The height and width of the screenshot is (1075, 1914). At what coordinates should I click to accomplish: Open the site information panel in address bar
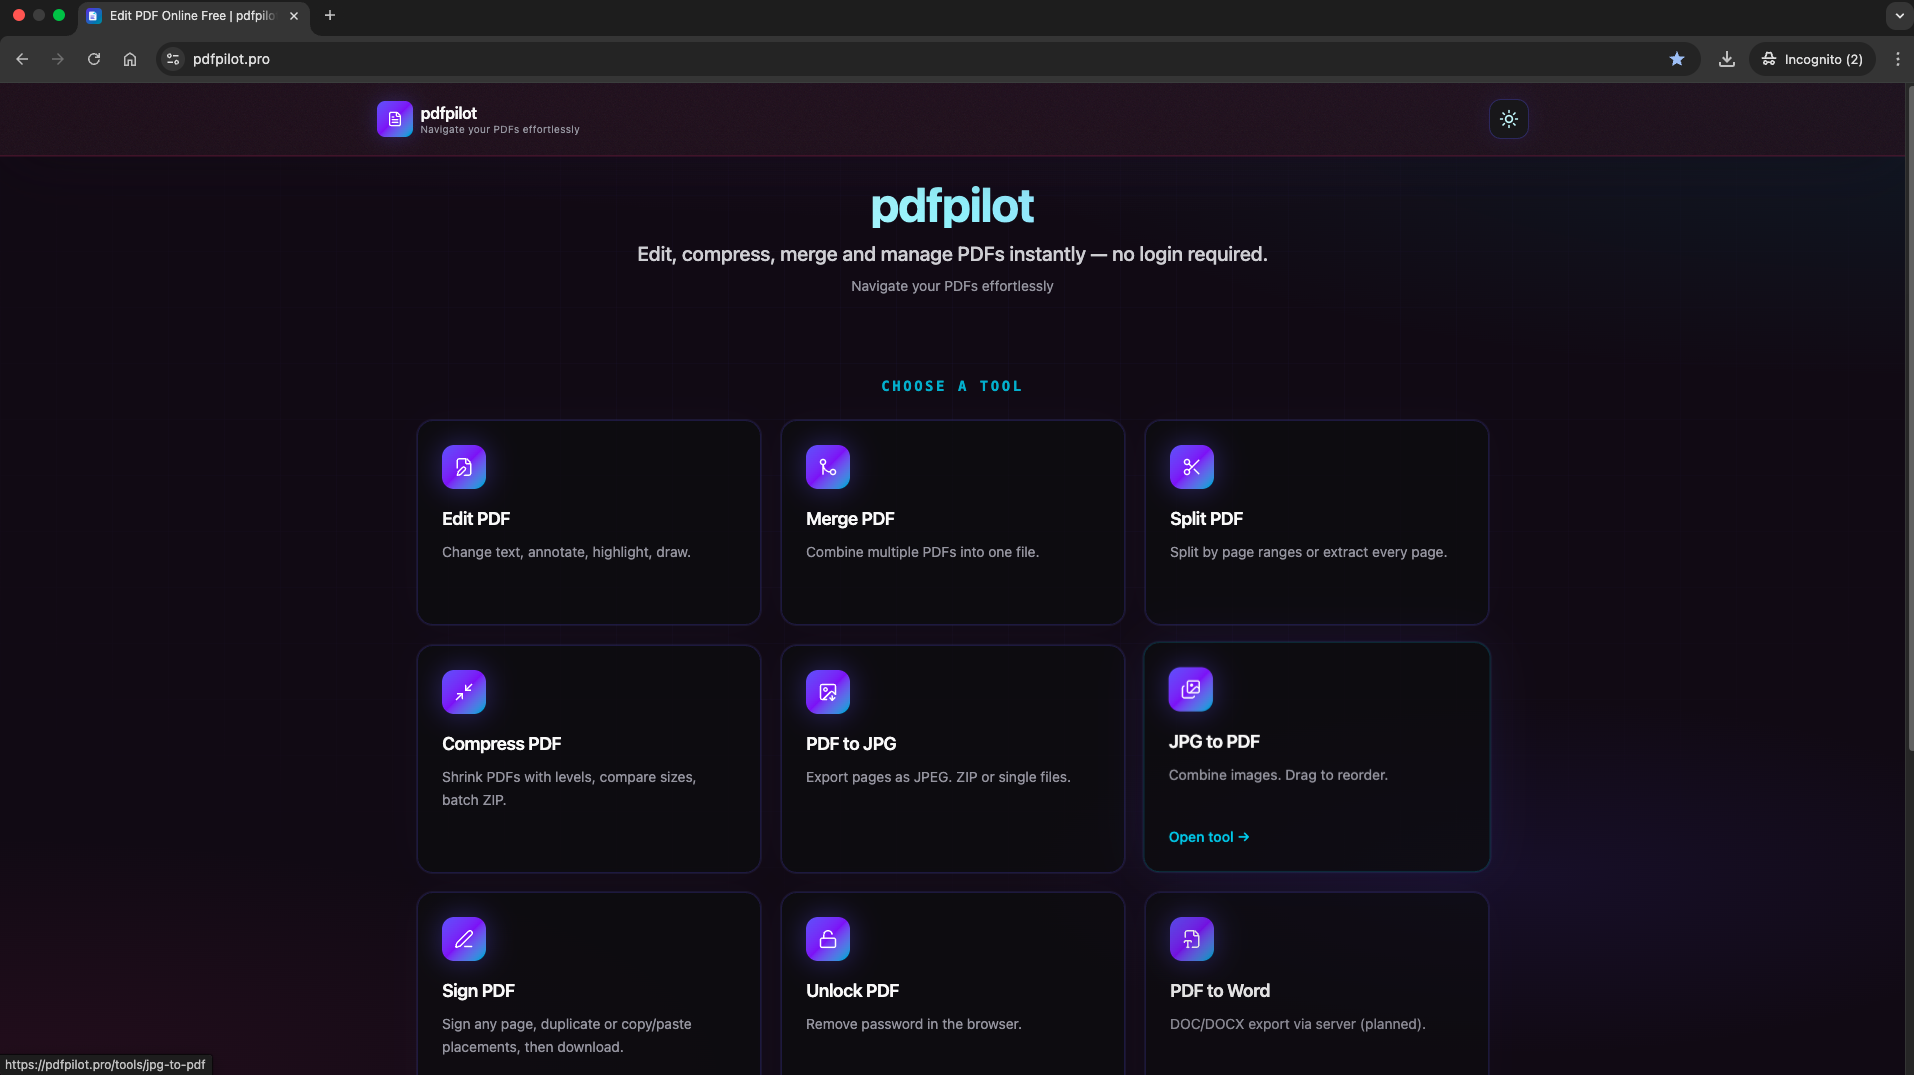[172, 59]
